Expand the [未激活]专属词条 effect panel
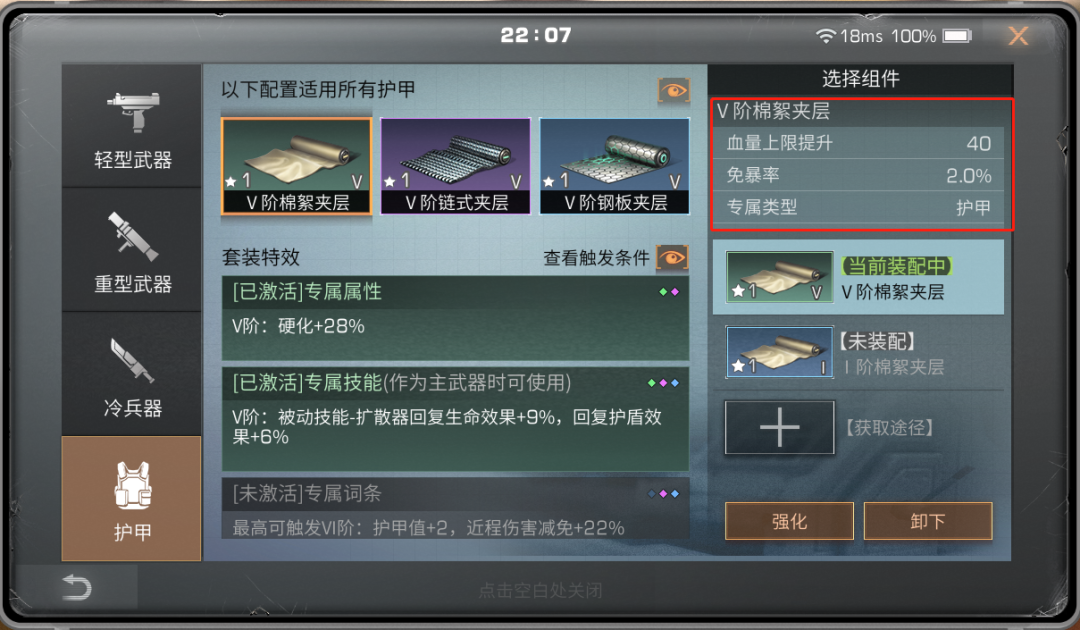Viewport: 1080px width, 630px height. (455, 508)
